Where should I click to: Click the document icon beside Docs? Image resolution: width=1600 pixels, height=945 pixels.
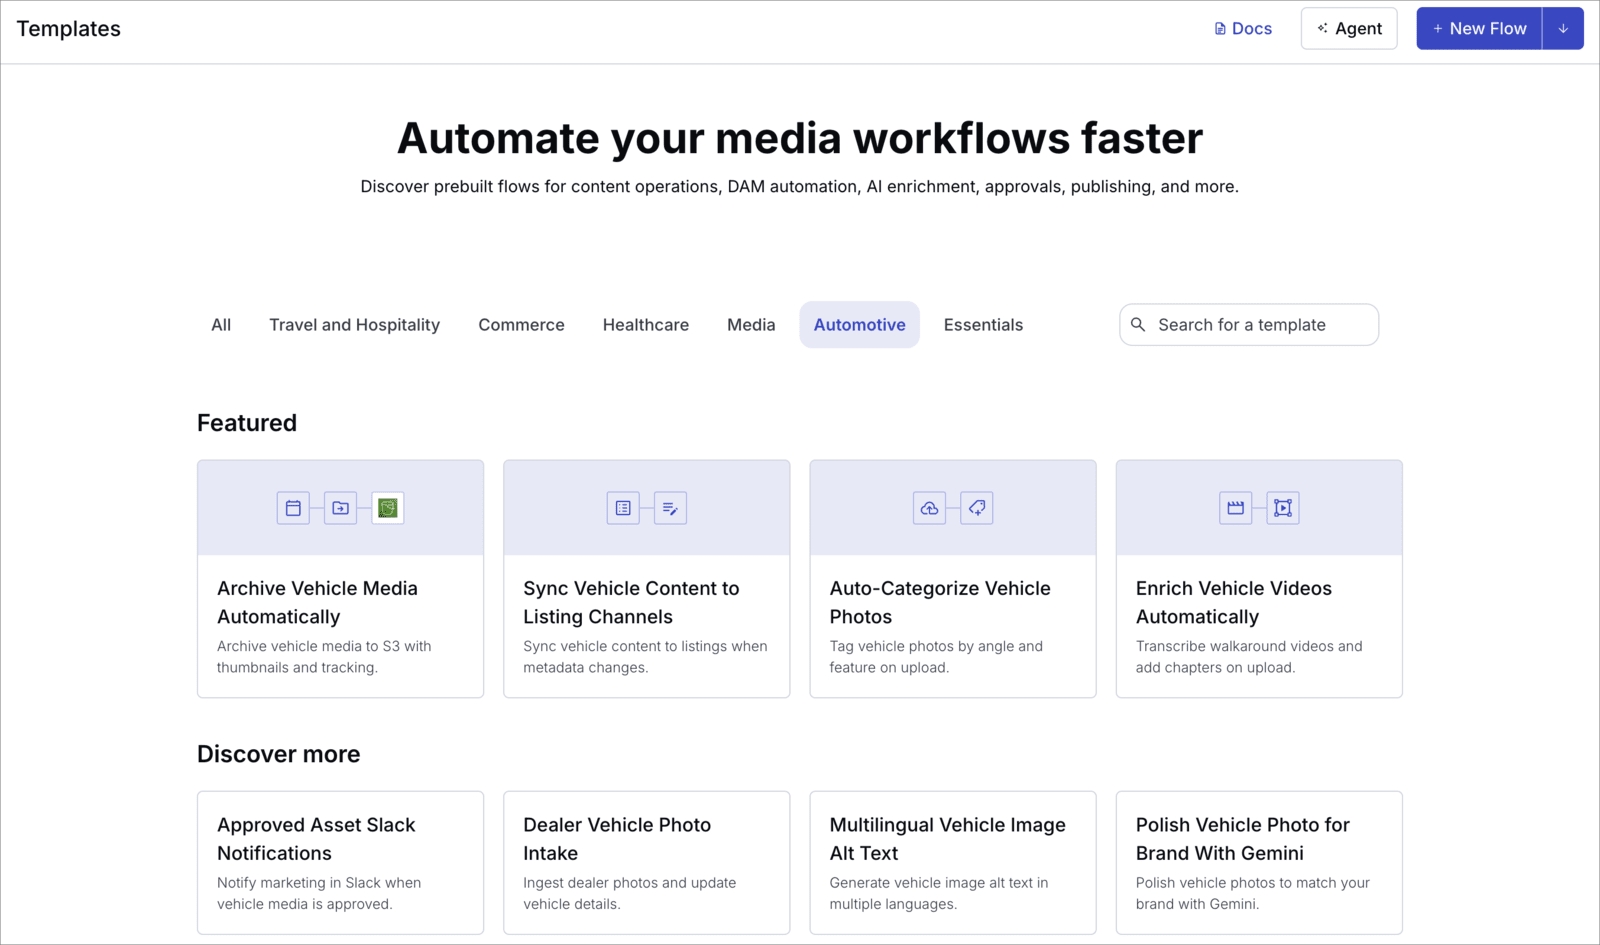[1220, 29]
